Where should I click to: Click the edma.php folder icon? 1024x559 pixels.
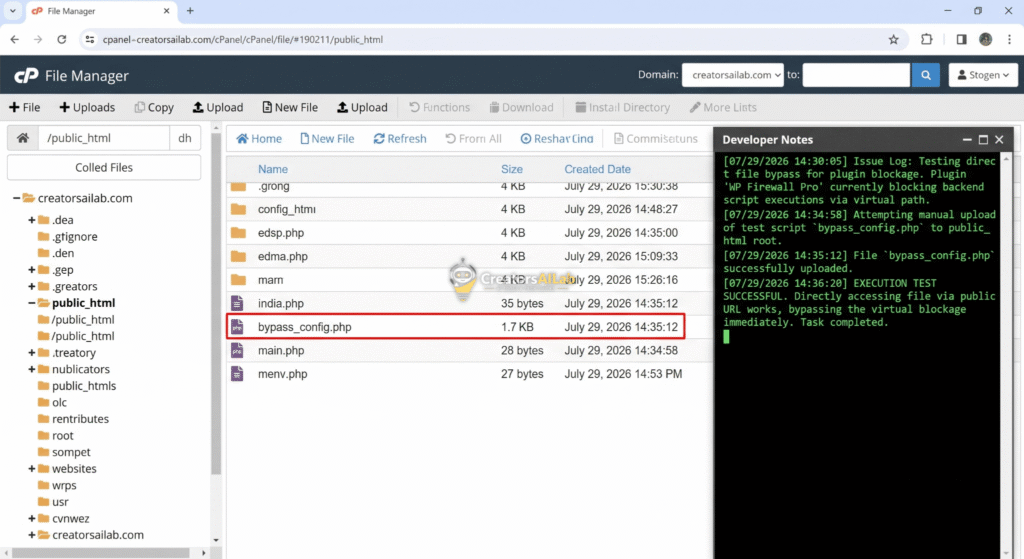coord(238,256)
